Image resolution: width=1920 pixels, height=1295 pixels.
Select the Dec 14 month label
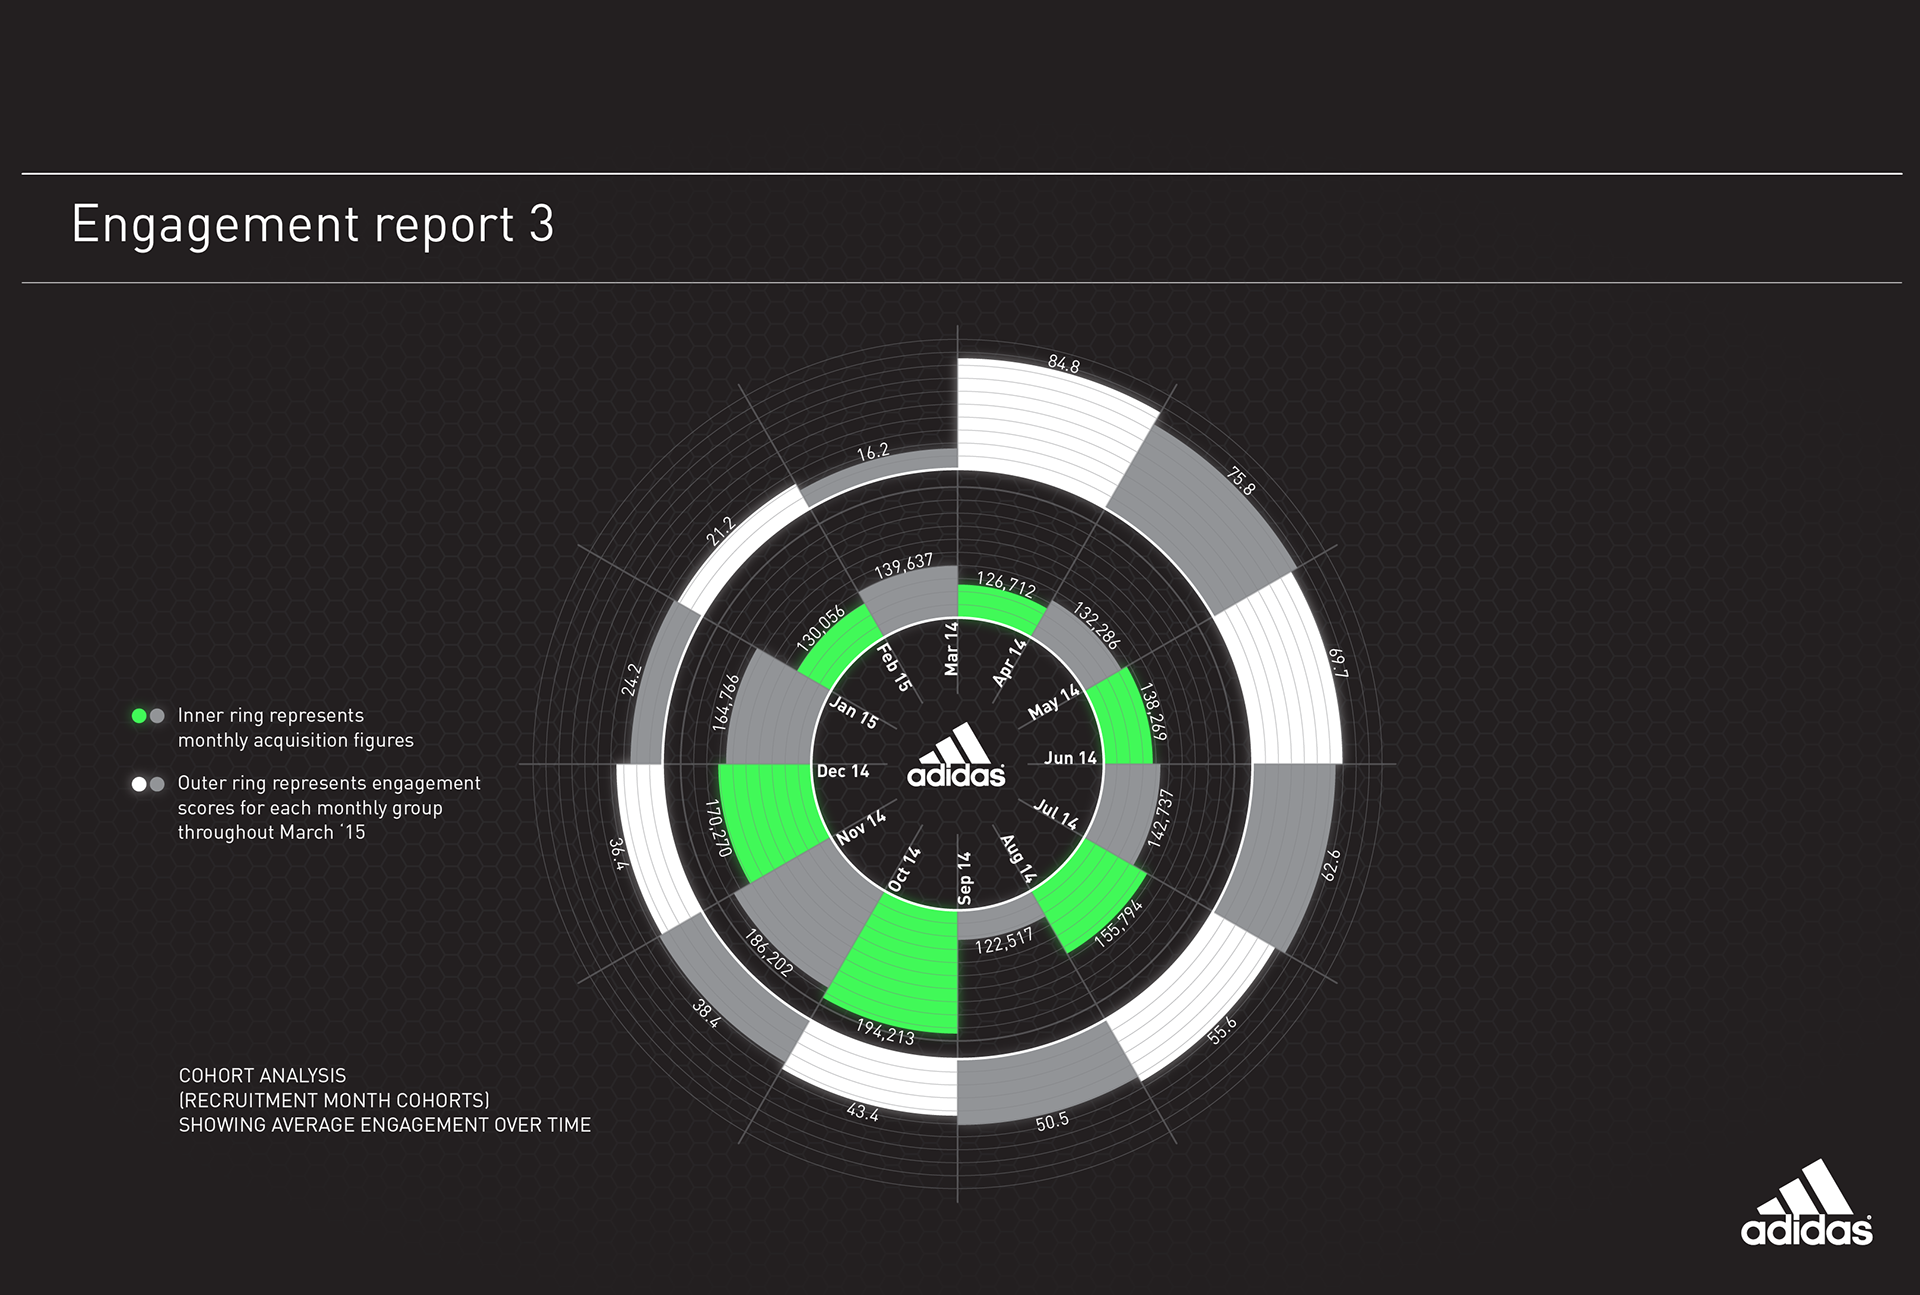click(x=843, y=771)
